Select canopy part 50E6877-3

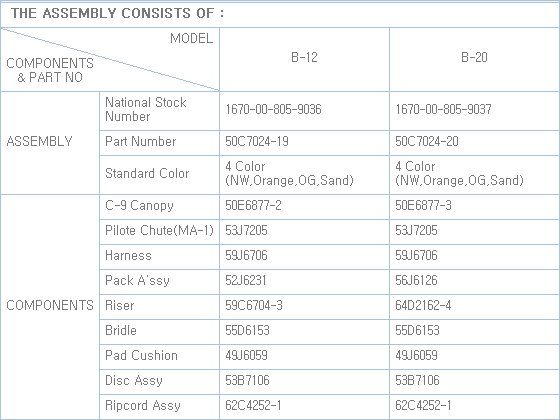tap(423, 206)
